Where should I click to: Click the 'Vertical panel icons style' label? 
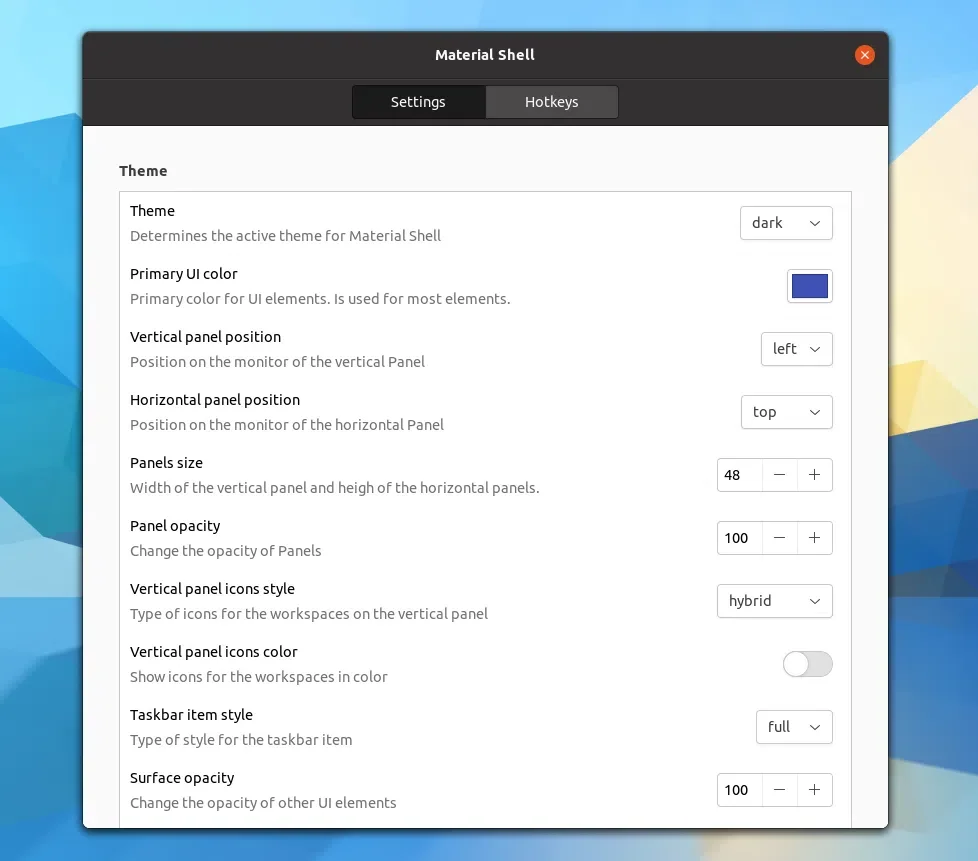212,589
